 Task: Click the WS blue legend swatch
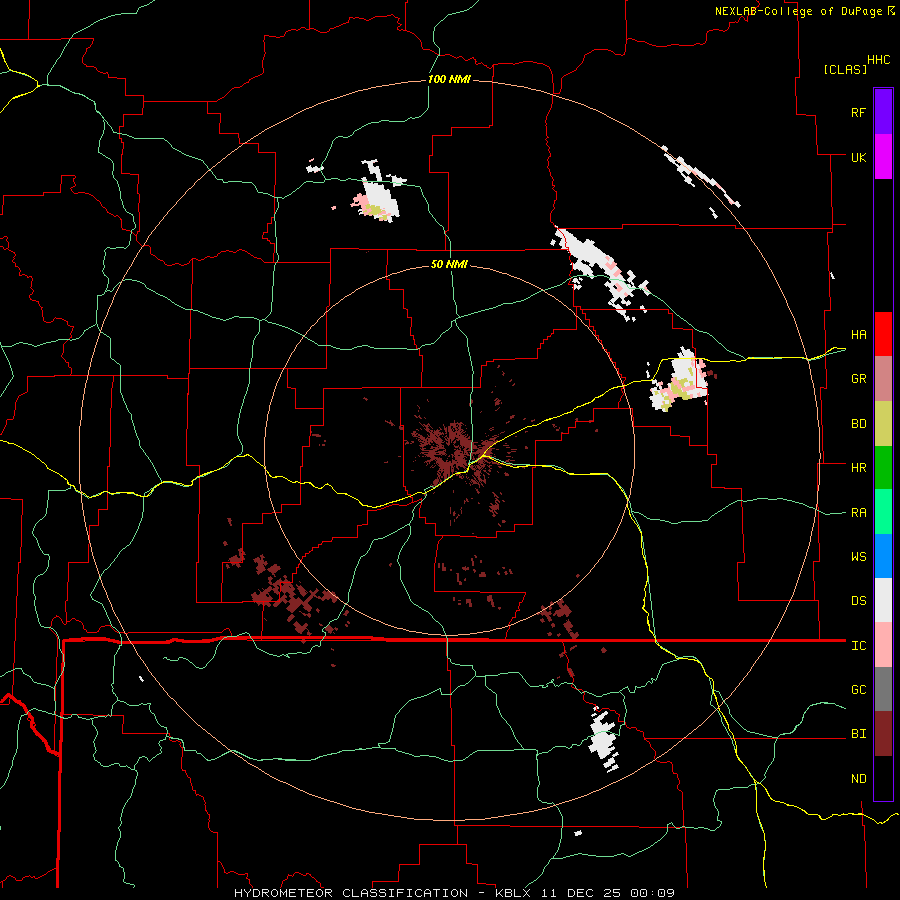click(883, 556)
